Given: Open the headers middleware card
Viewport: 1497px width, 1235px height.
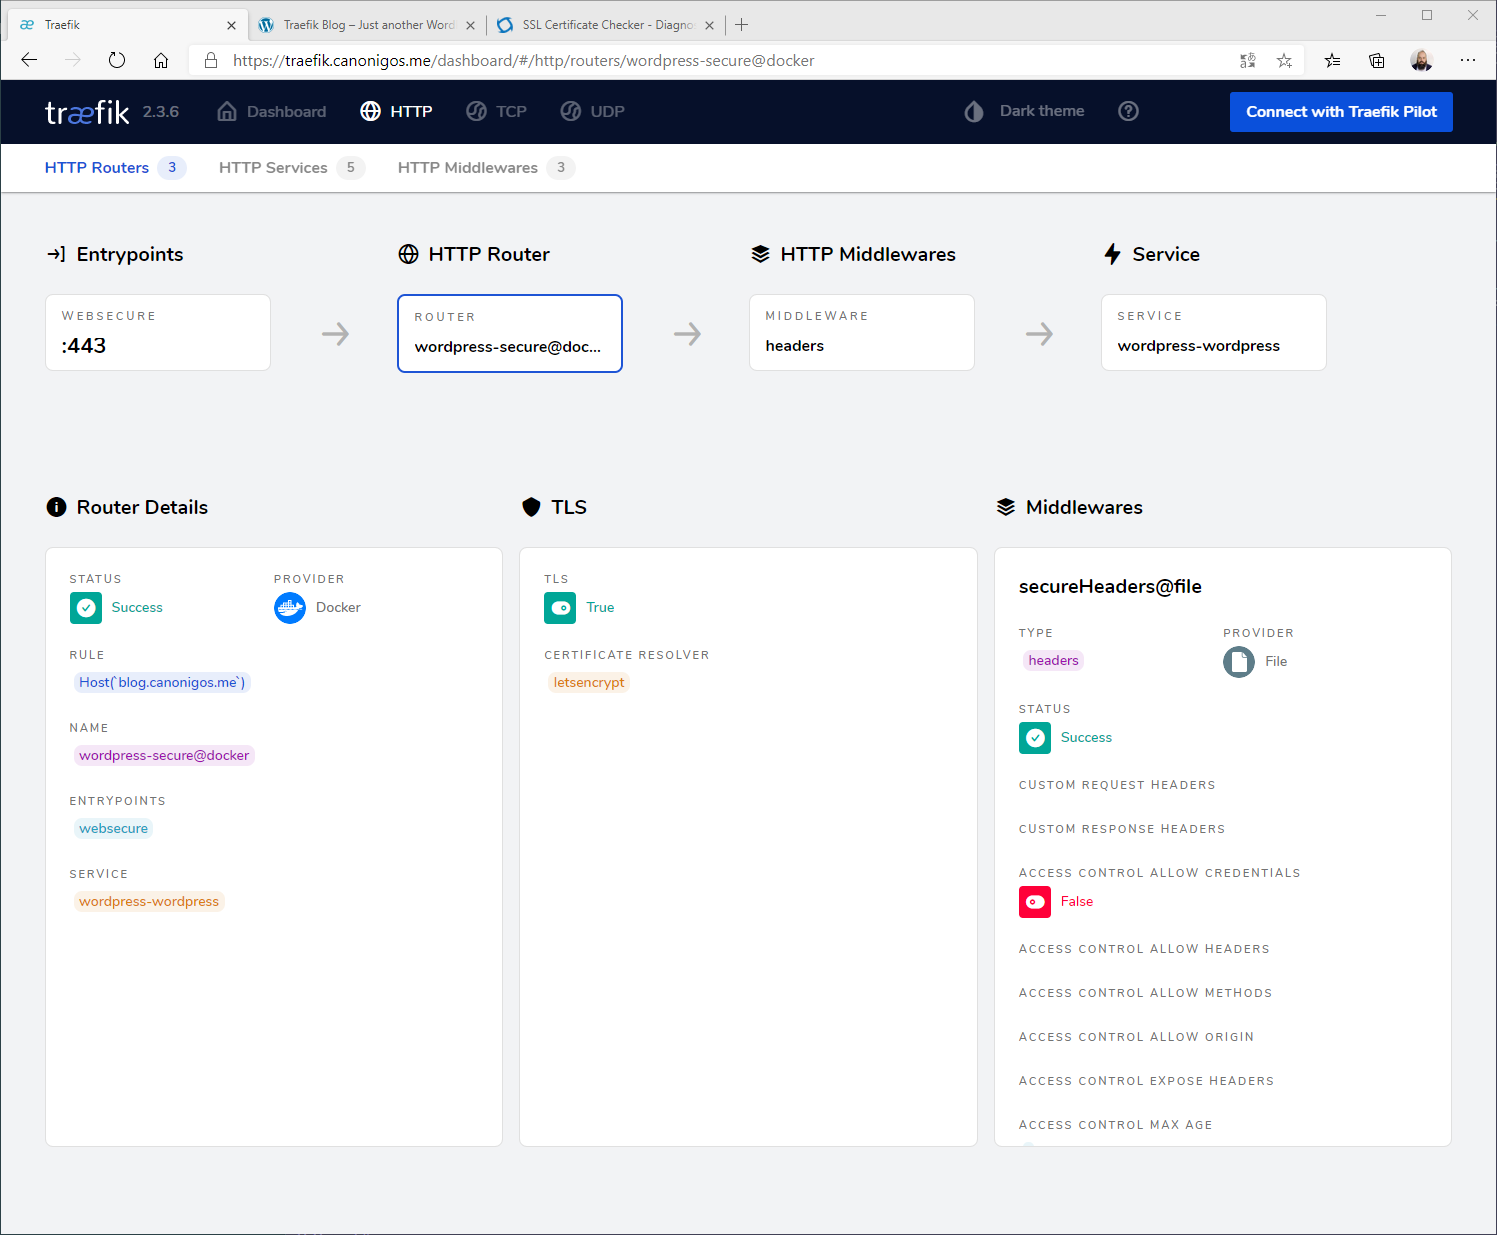Looking at the screenshot, I should coord(861,333).
